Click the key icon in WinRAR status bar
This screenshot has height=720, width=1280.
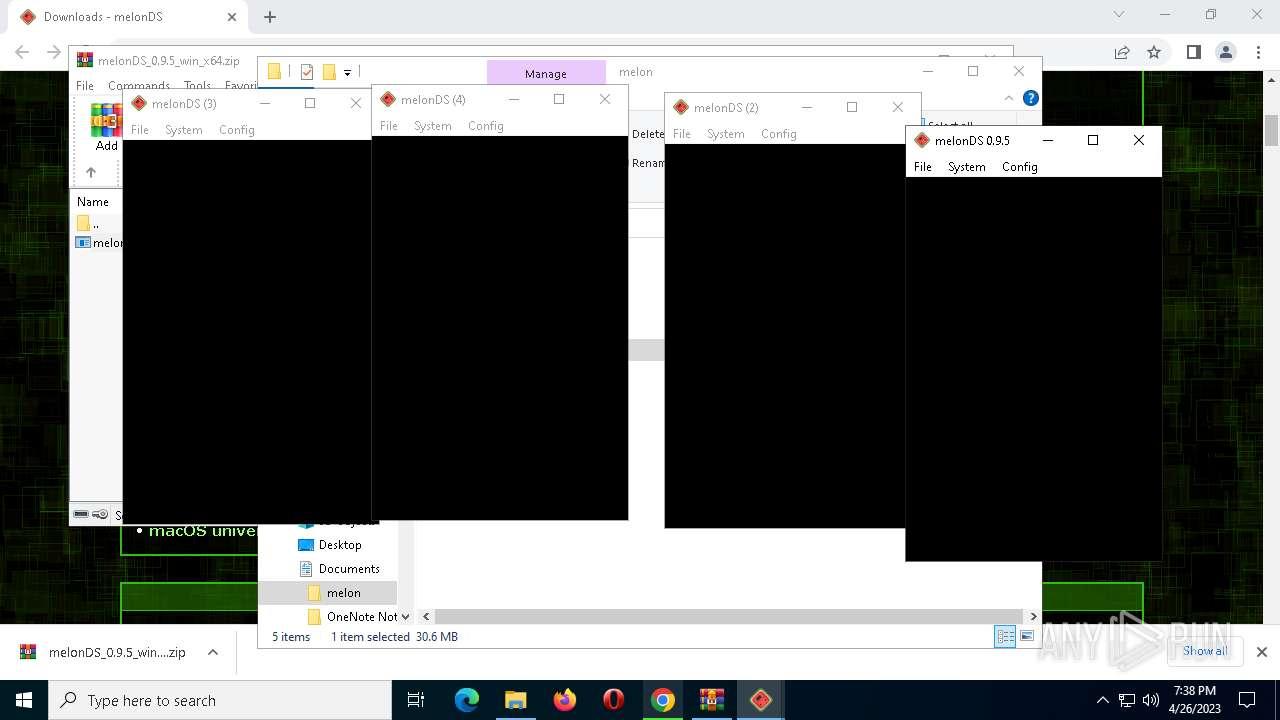pyautogui.click(x=101, y=515)
